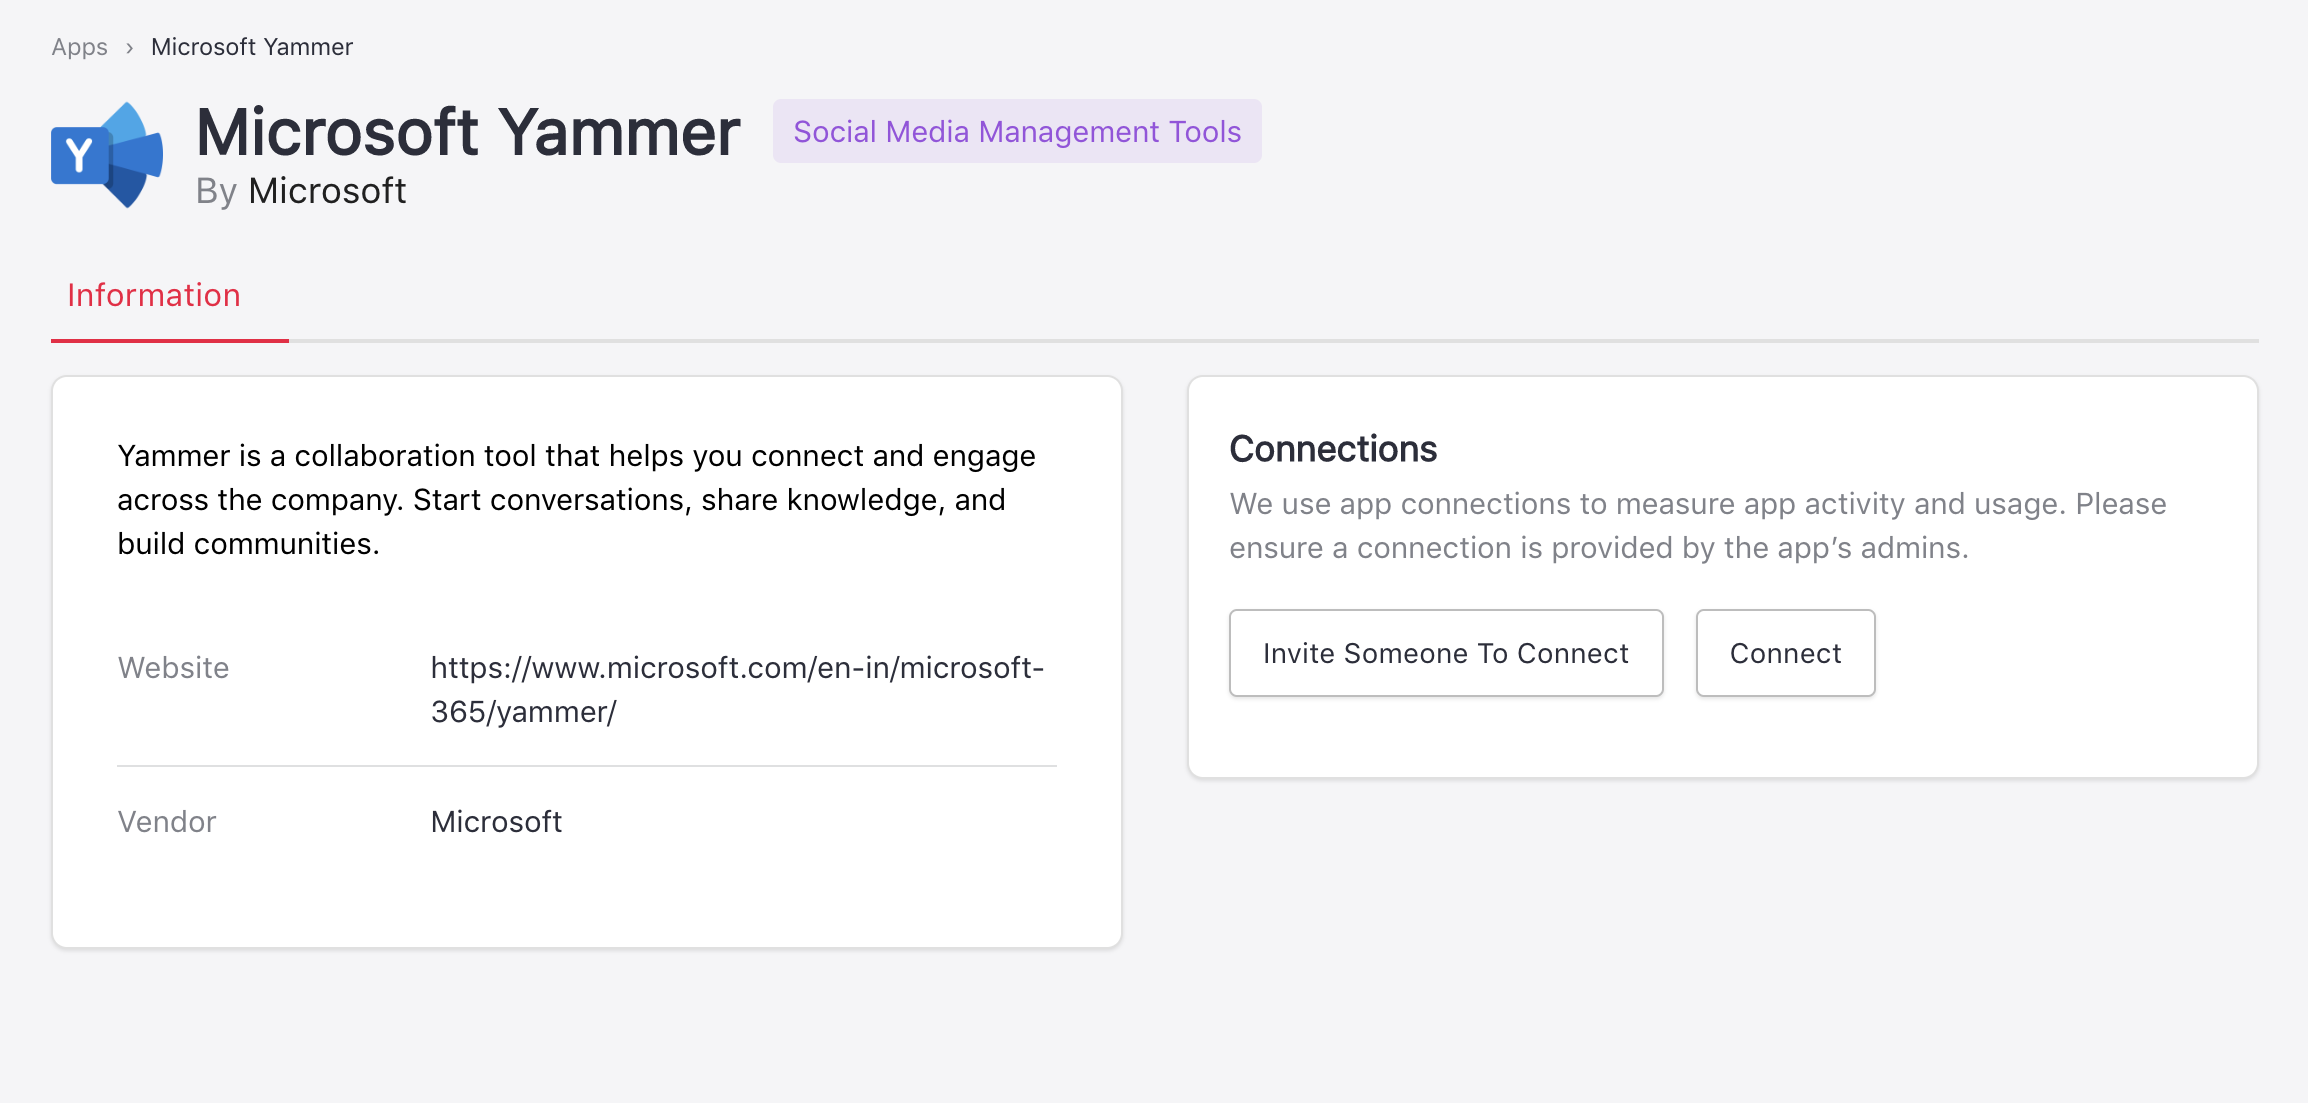Click the By Microsoft publisher text
This screenshot has height=1103, width=2308.
click(301, 191)
